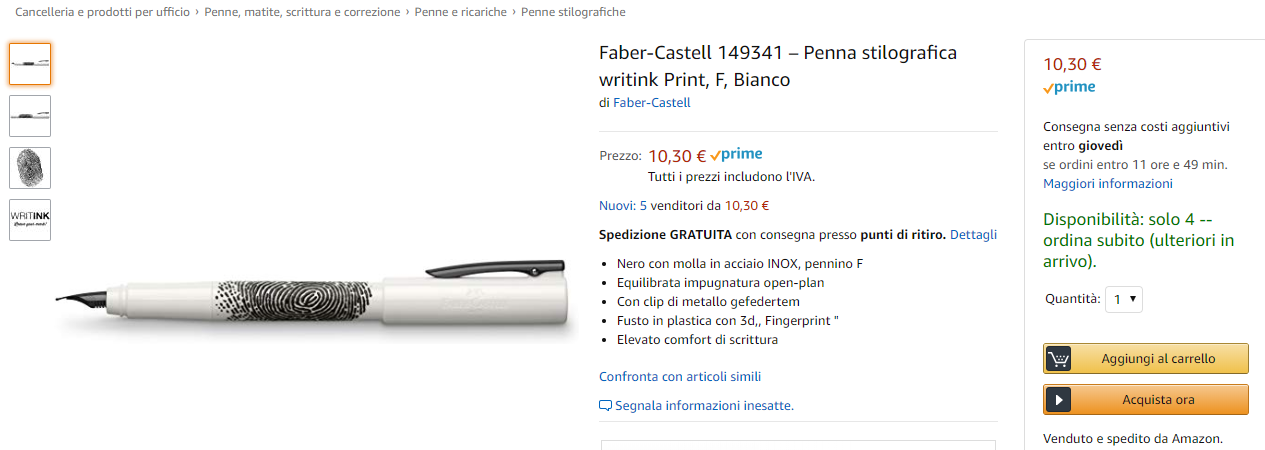Open the Quantità dropdown
The height and width of the screenshot is (450, 1265).
tap(1124, 299)
